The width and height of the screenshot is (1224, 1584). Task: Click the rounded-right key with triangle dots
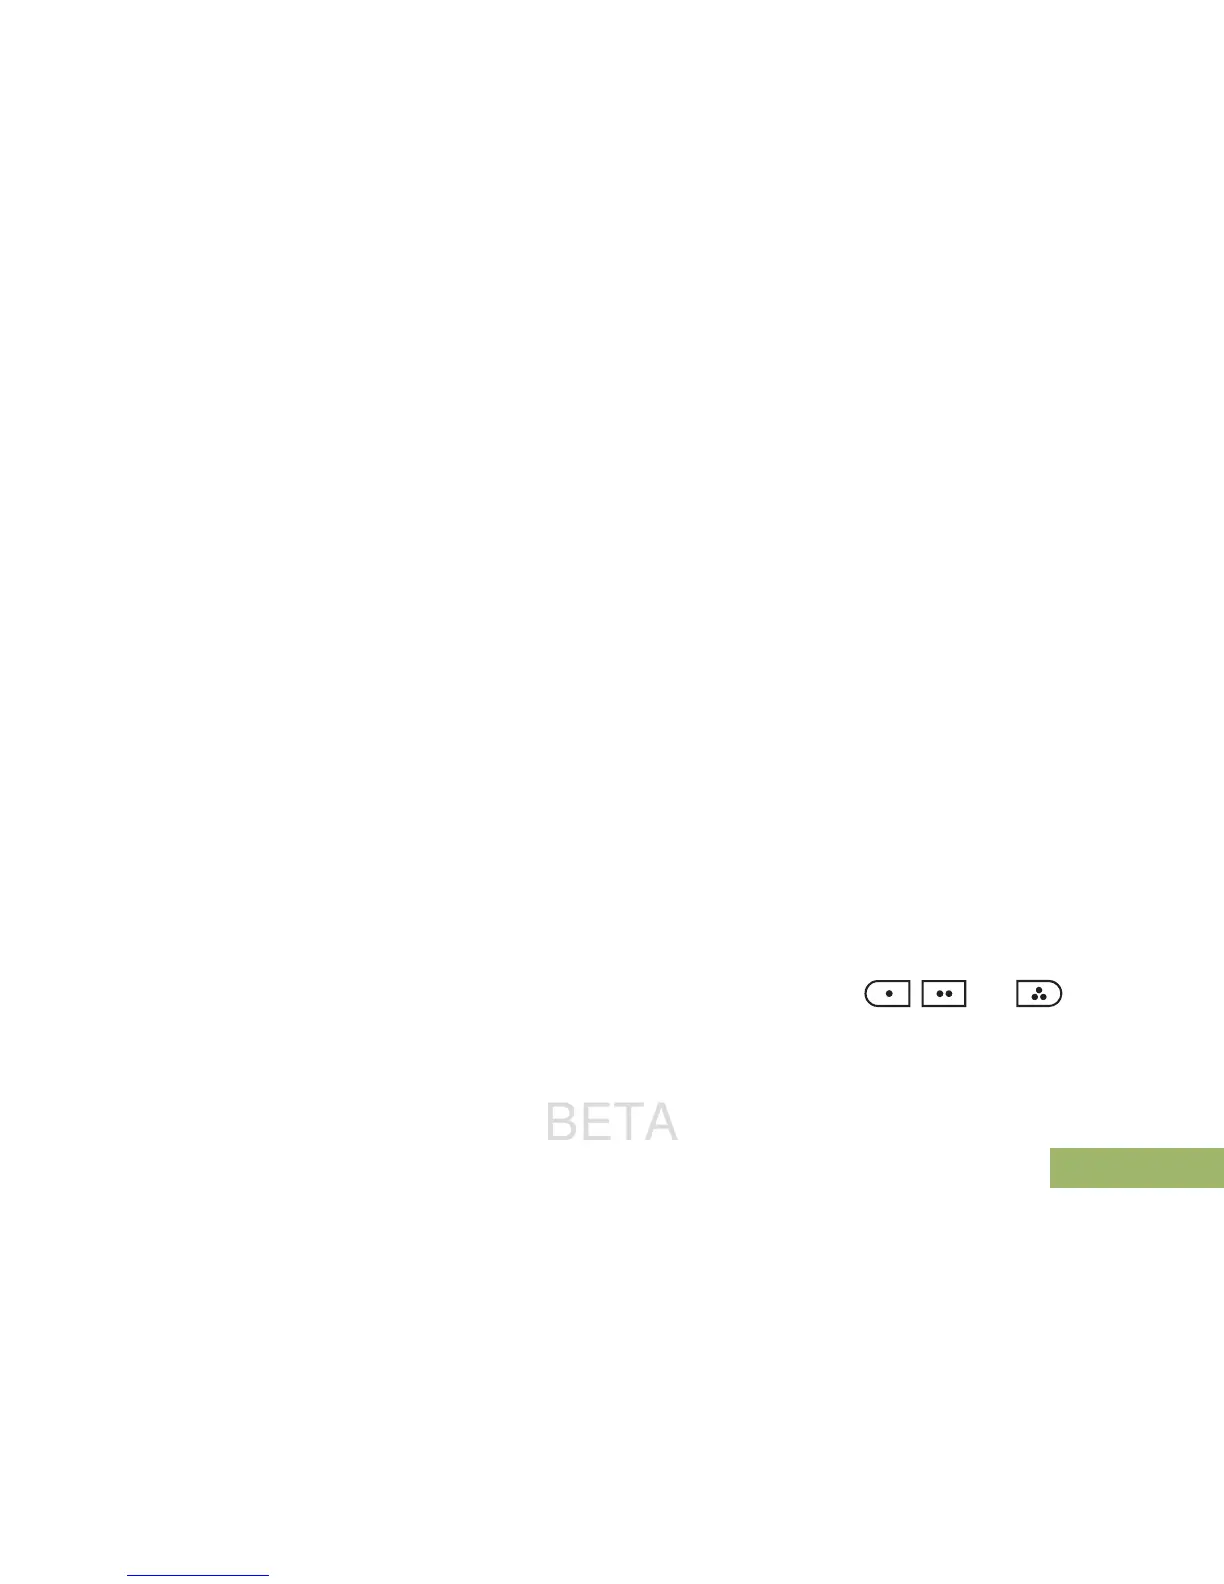[1039, 995]
